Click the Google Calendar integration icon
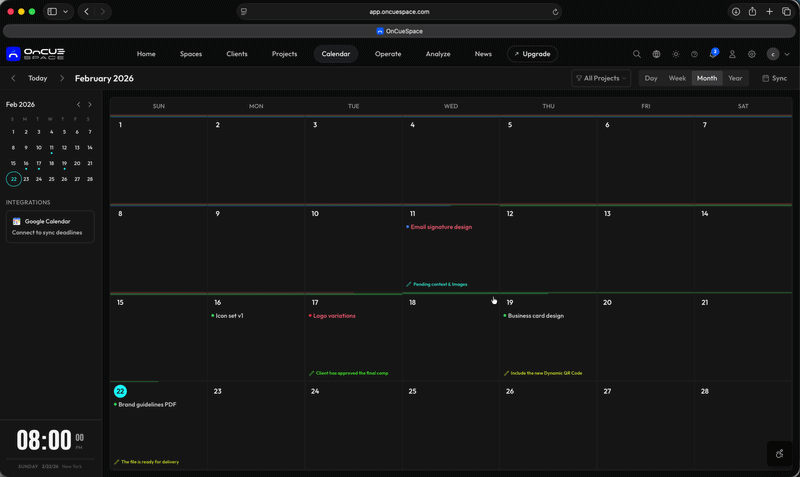This screenshot has height=477, width=800. pyautogui.click(x=17, y=221)
